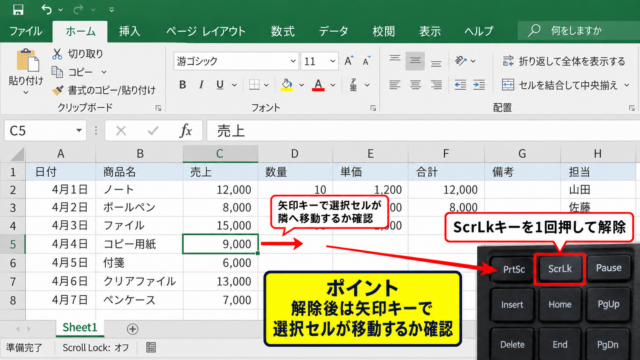640x360 pixels.
Task: Open the 表示 tab
Action: click(430, 31)
